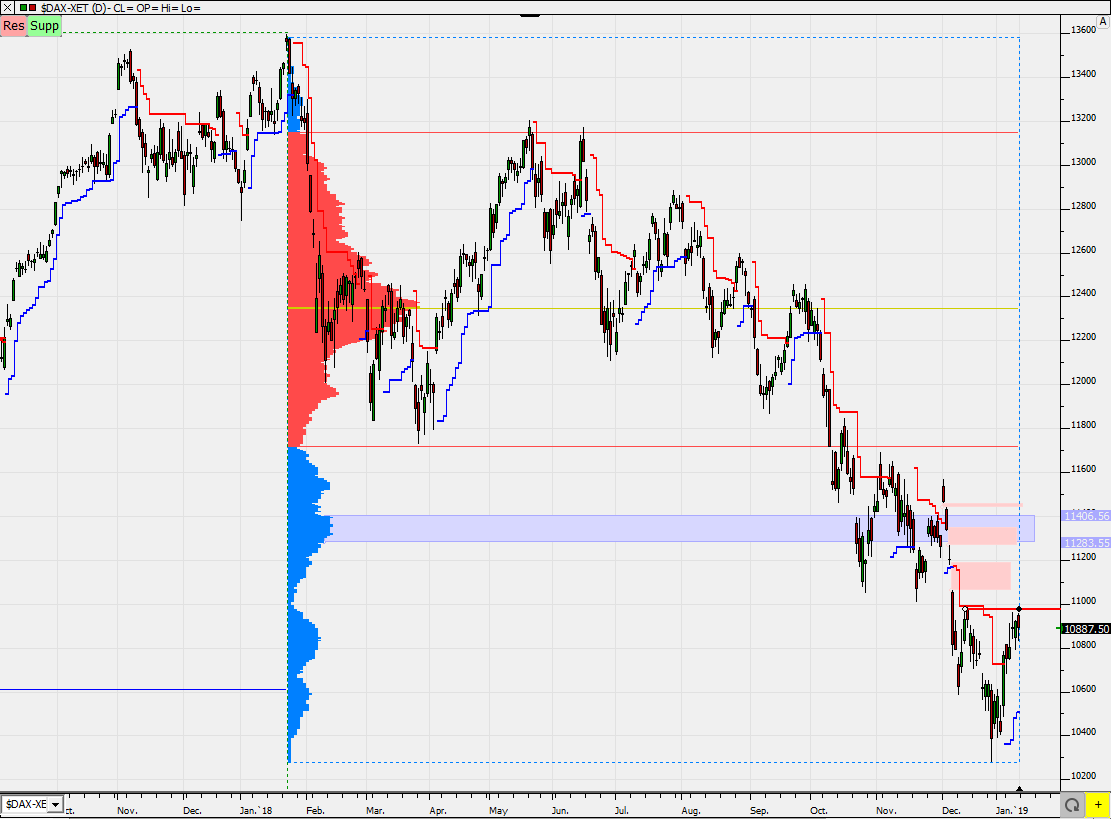Click the green square indicator in title bar
The width and height of the screenshot is (1111, 819).
[x=23, y=8]
